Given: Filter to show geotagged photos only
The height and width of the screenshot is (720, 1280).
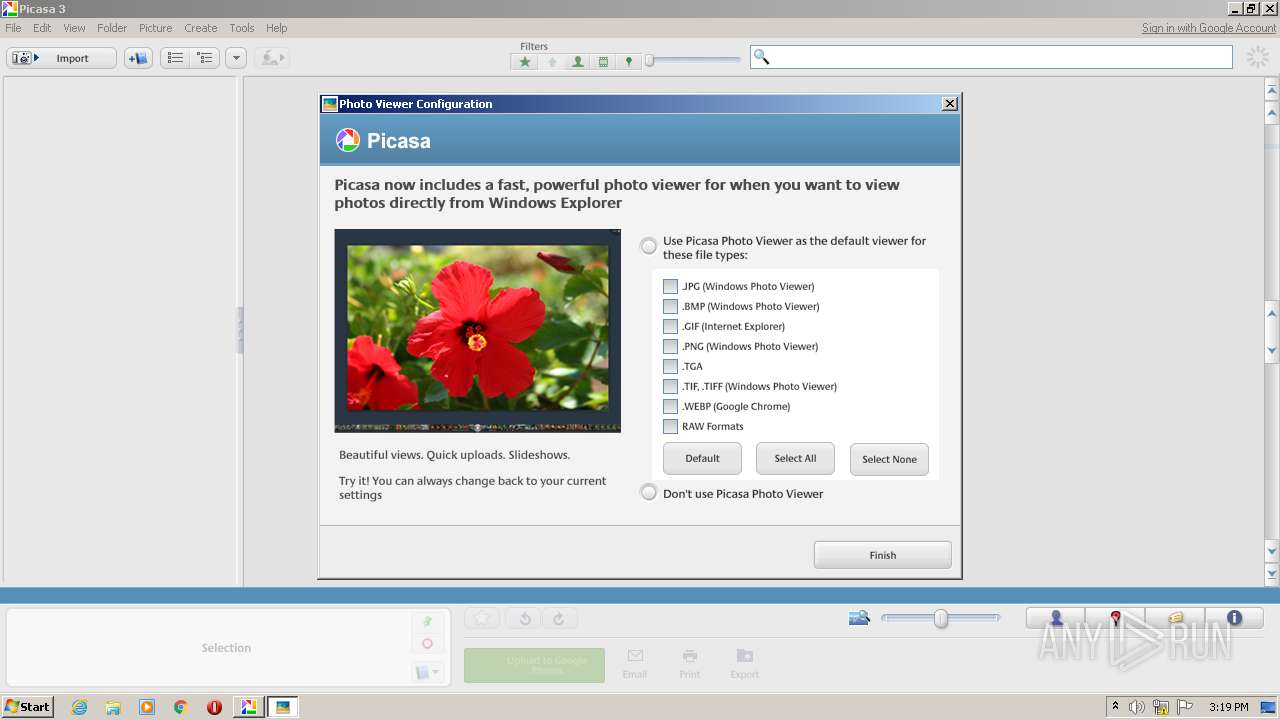Looking at the screenshot, I should [x=628, y=62].
